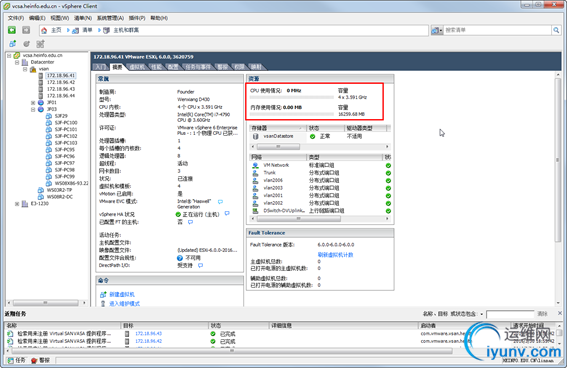567x368 pixels.
Task: Select the E3-1230 datacenter icon
Action: [x=25, y=204]
